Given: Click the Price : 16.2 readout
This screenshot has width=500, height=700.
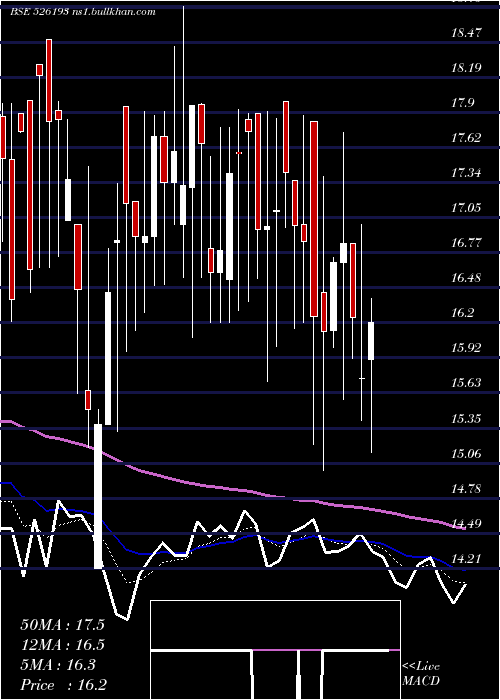Looking at the screenshot, I should pyautogui.click(x=64, y=684).
